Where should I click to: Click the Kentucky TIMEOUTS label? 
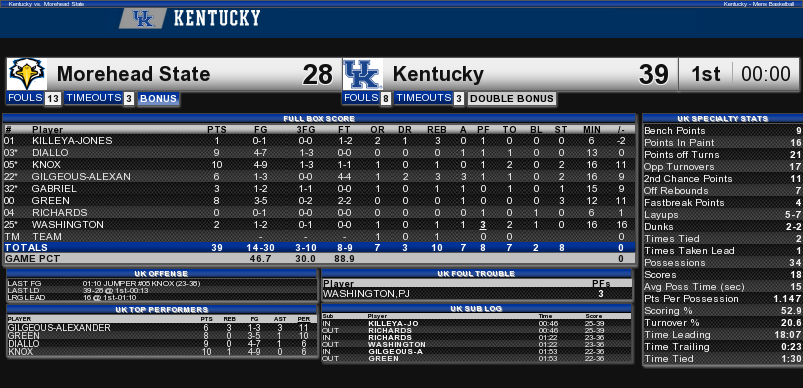click(x=422, y=98)
